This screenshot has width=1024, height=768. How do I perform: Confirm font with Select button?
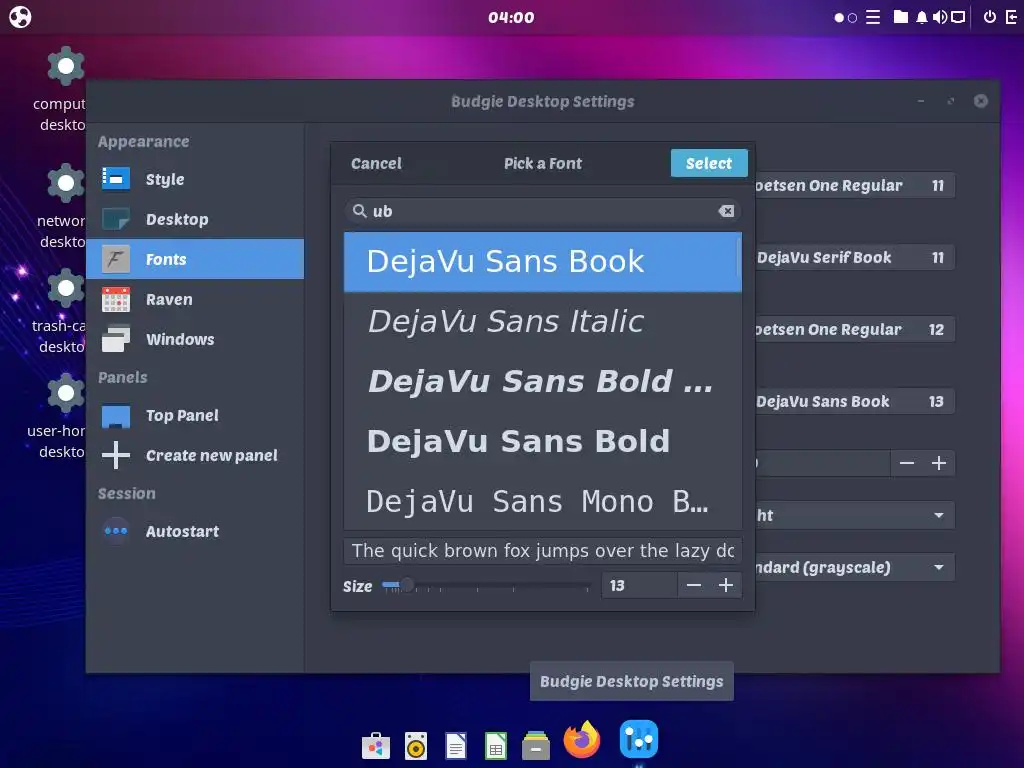coord(709,163)
